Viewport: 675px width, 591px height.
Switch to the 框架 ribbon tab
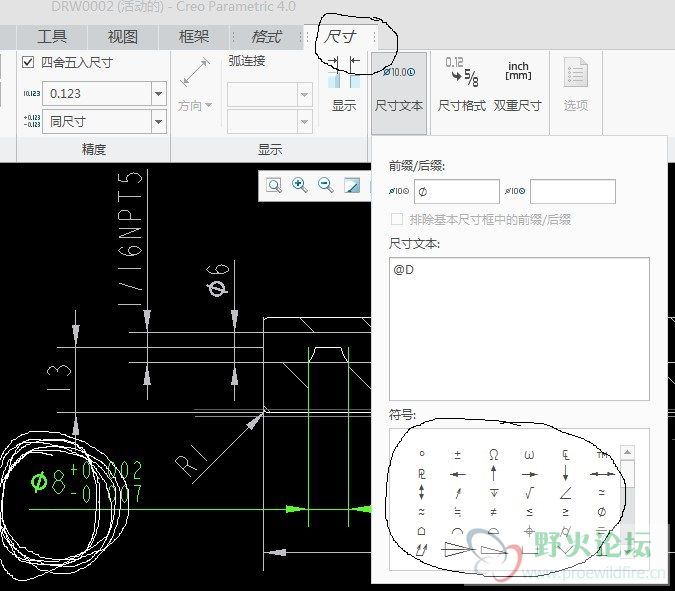pyautogui.click(x=194, y=37)
